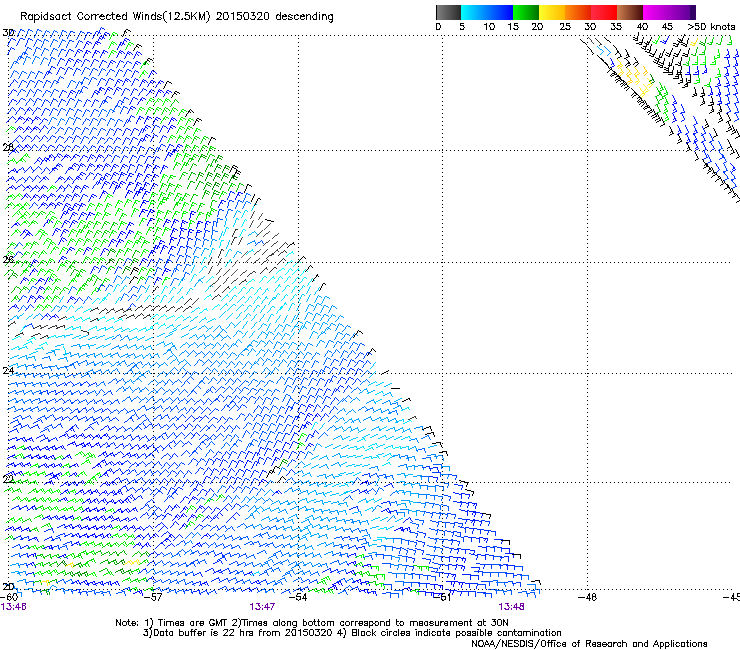Click longitude label '-60' on the bottom axis
This screenshot has height=650, width=740.
point(9,597)
